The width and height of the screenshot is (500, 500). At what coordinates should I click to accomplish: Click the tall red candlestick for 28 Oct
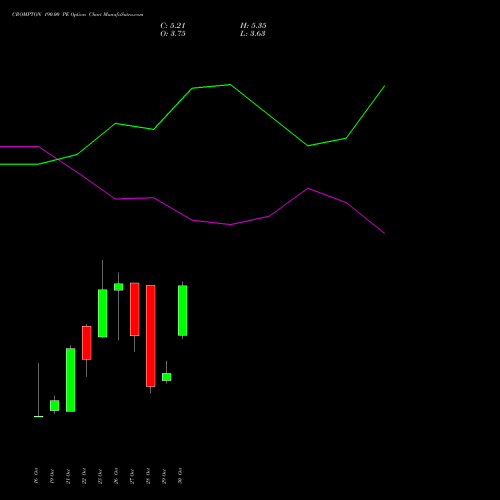[x=151, y=336]
